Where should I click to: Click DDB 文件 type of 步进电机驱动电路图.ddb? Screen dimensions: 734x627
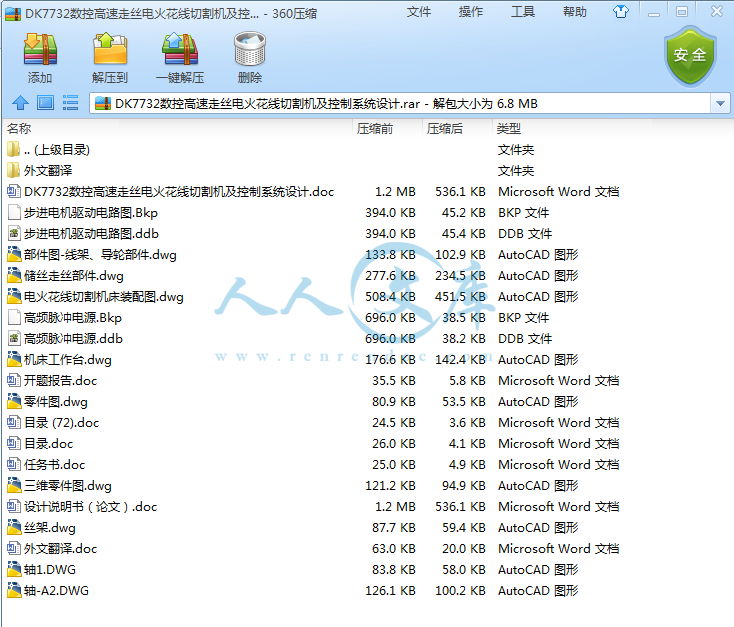click(525, 233)
